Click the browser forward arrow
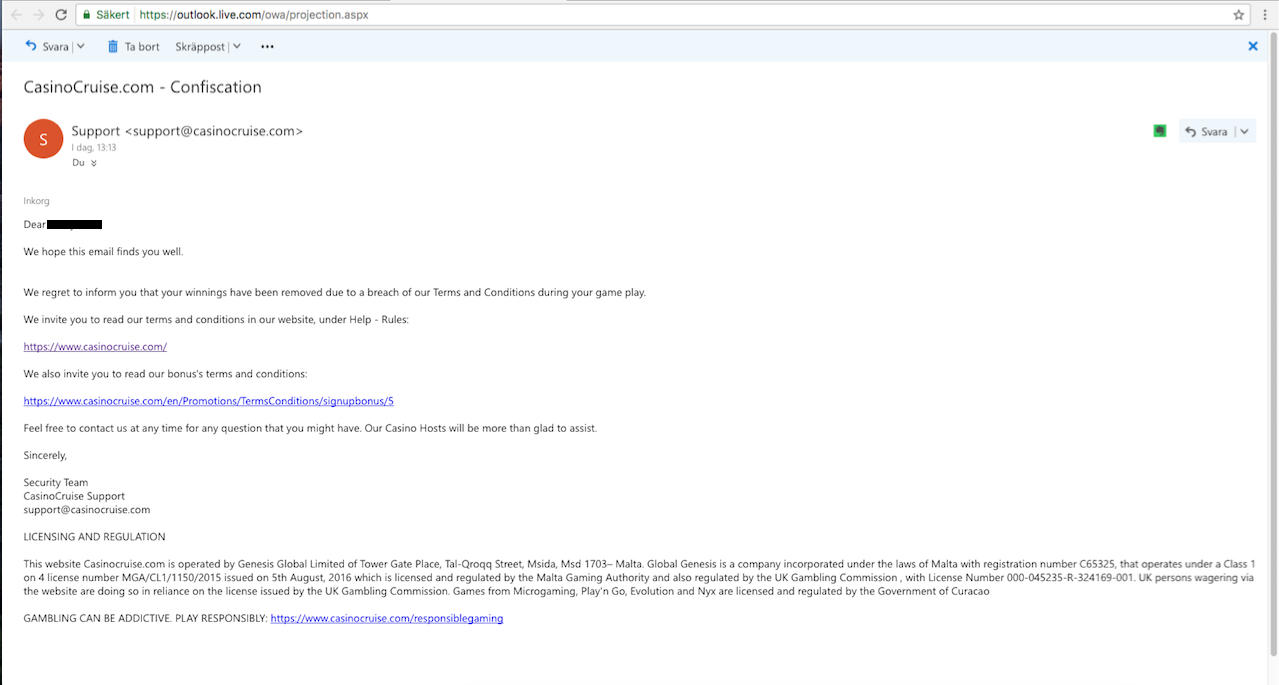The image size is (1279, 685). (x=39, y=15)
